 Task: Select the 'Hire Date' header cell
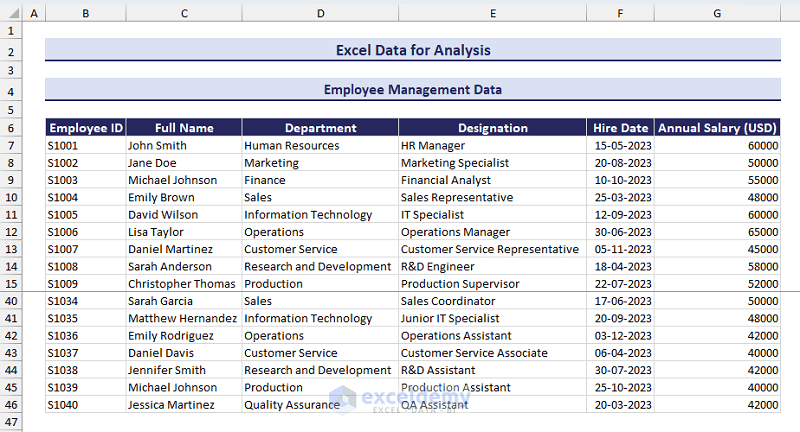click(x=620, y=128)
